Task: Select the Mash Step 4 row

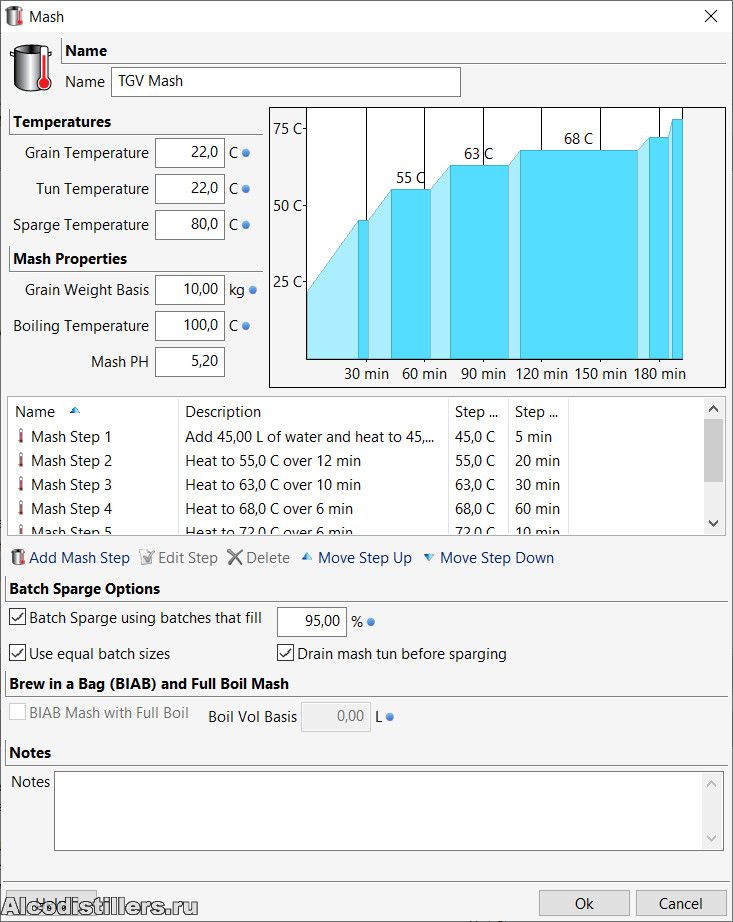Action: point(71,509)
